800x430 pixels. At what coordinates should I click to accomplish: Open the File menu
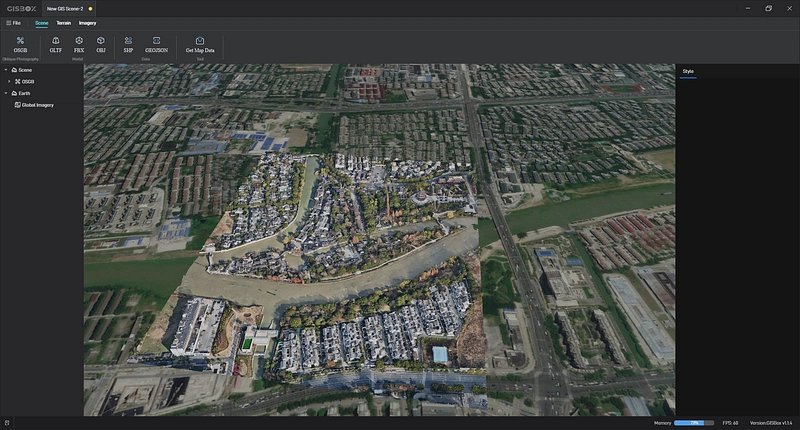coord(13,23)
